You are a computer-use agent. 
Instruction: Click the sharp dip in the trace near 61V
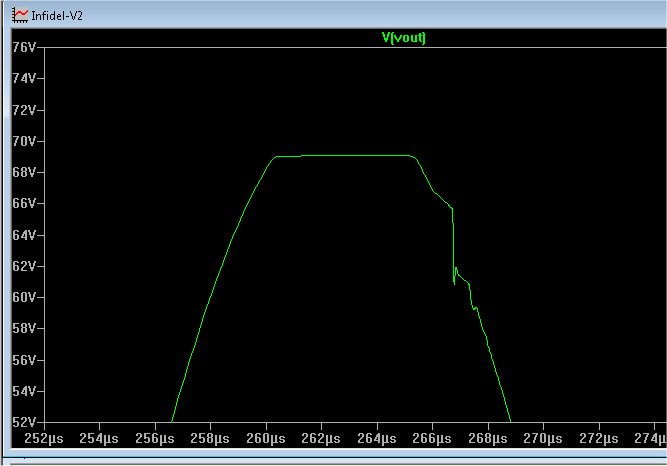pos(454,283)
